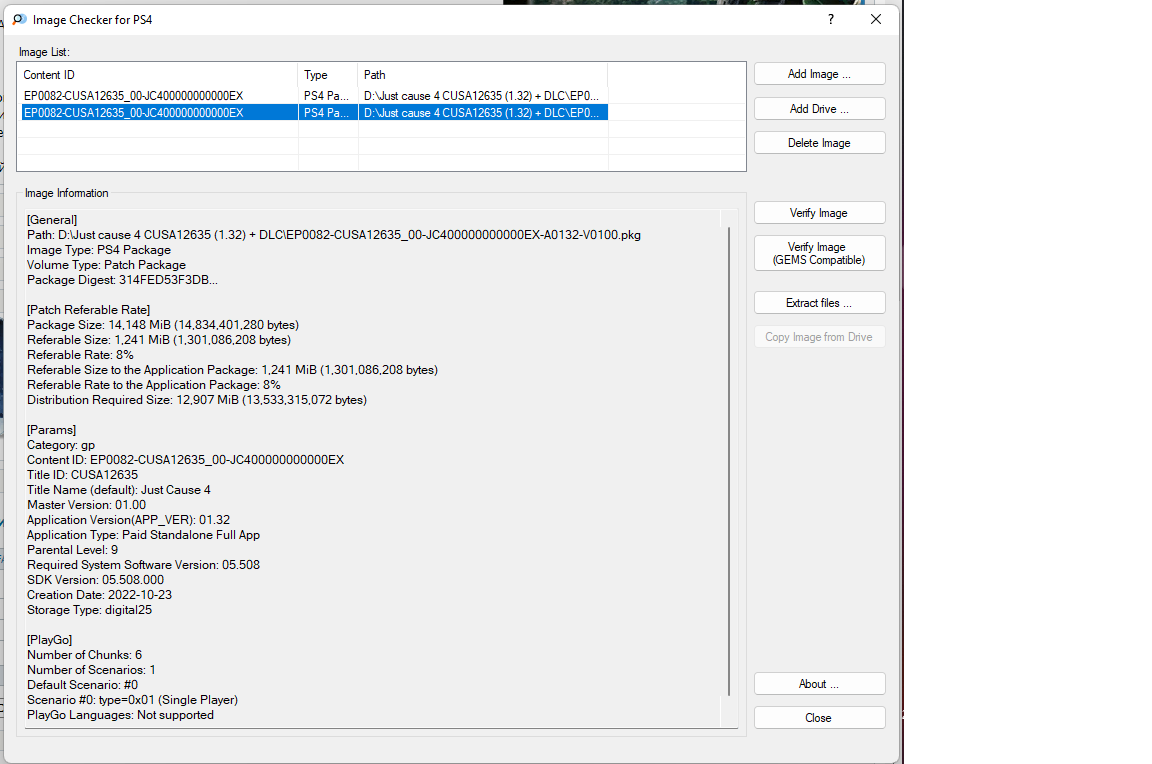Viewport: 1152px width, 764px height.
Task: Open the Extract files dialog
Action: pos(819,303)
